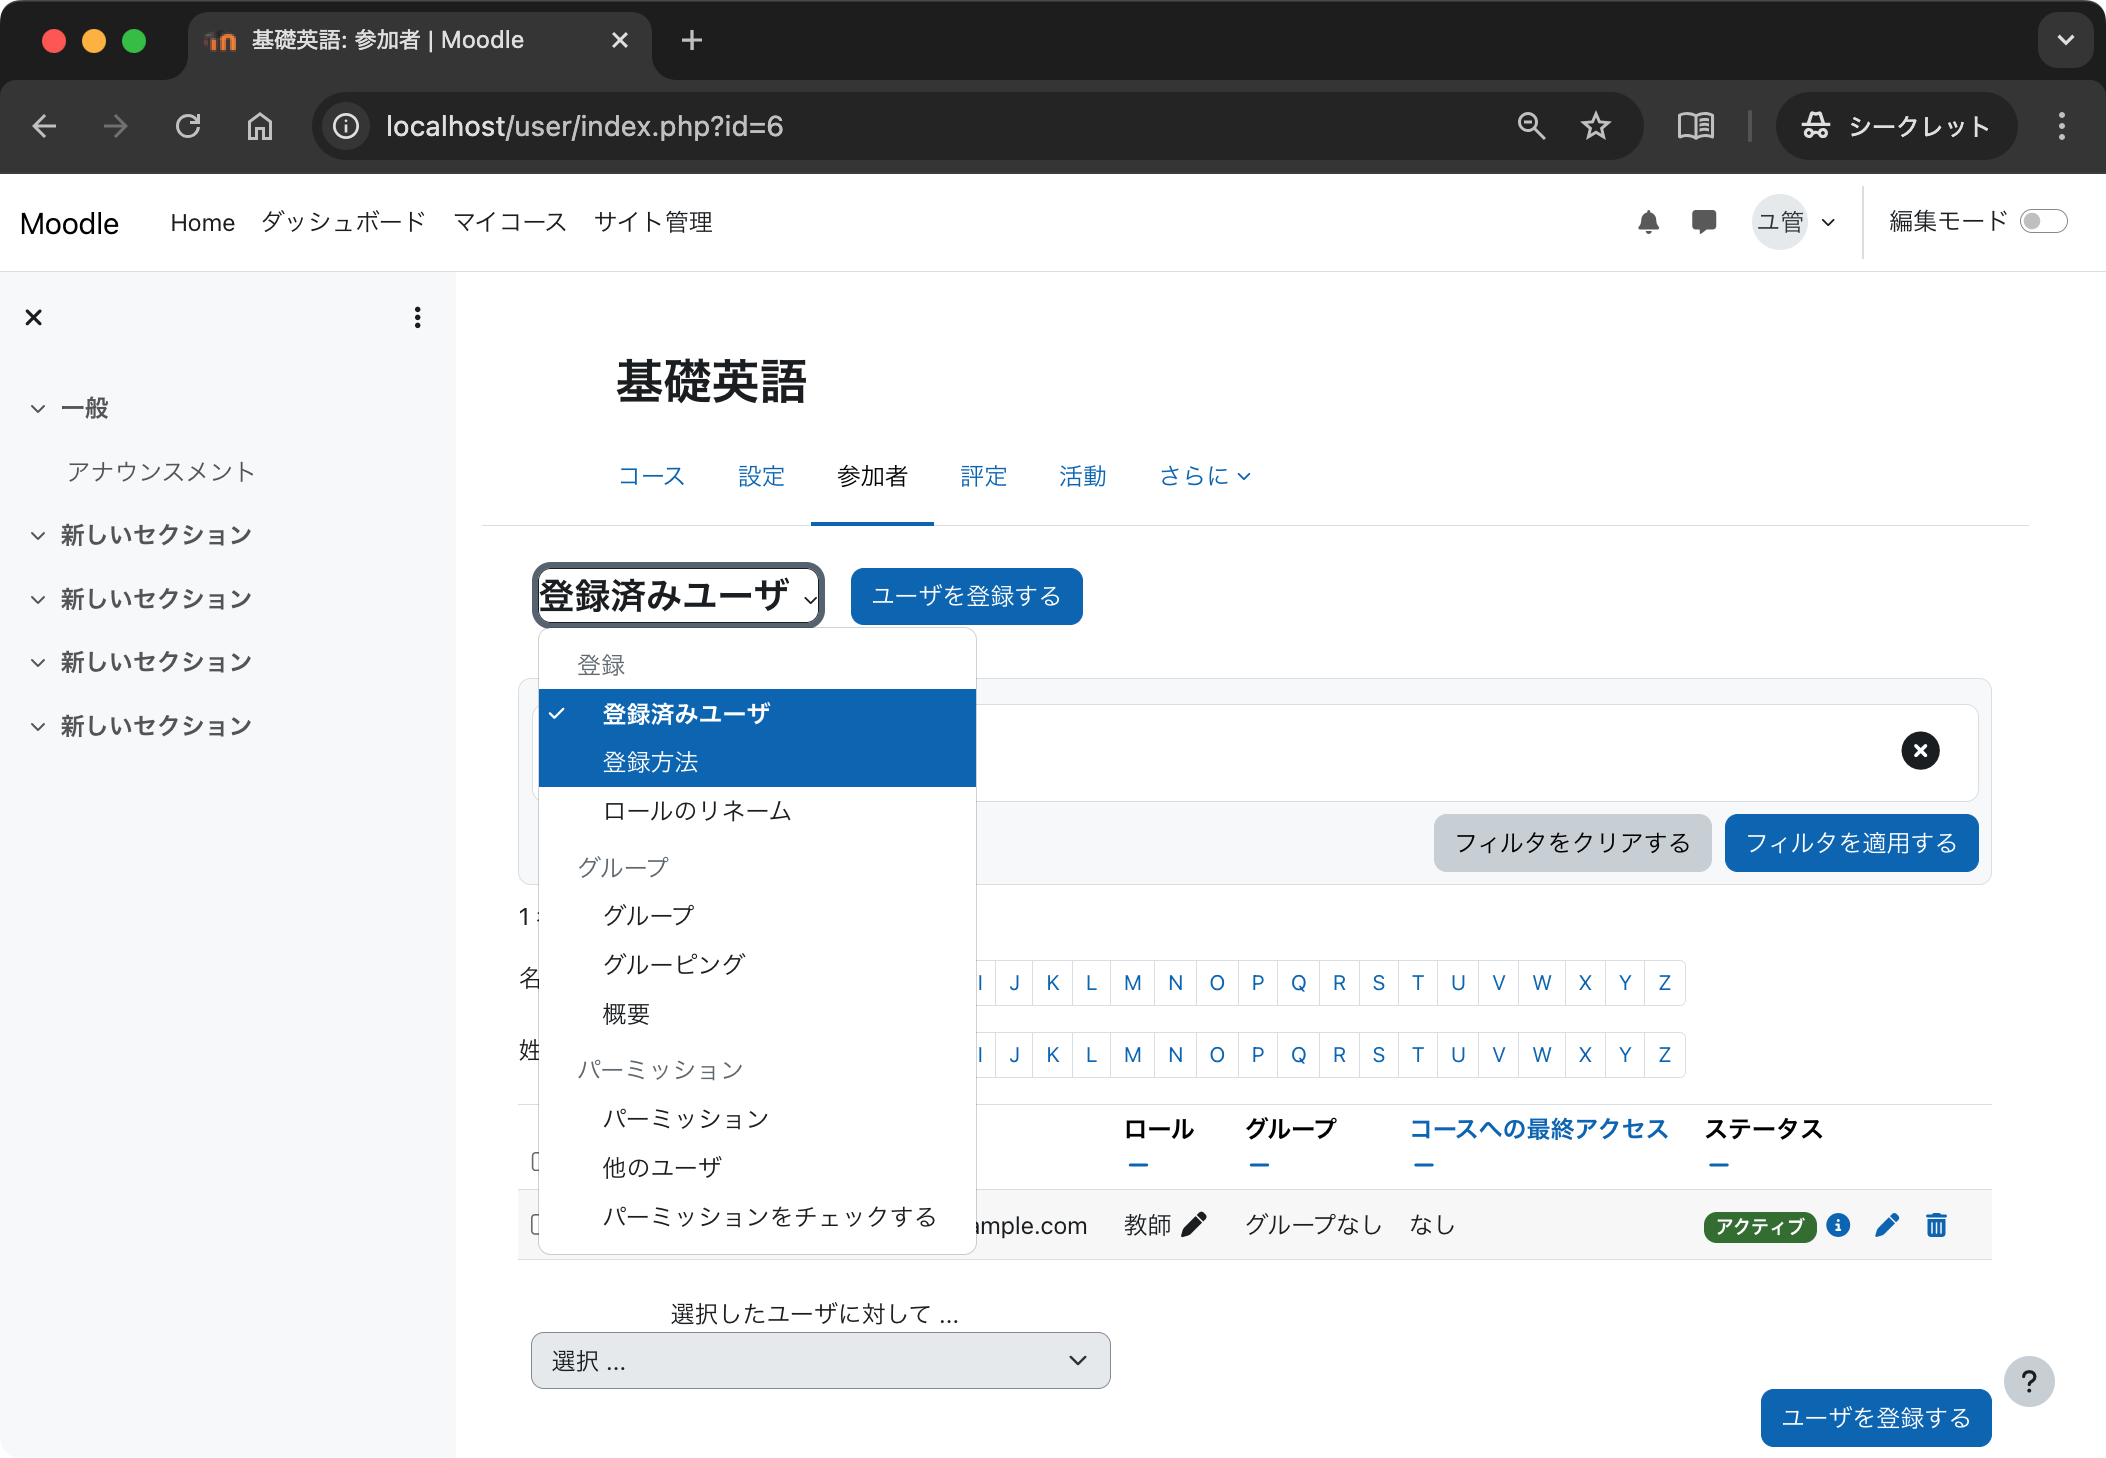This screenshot has height=1458, width=2106.
Task: Check the teacher row selection checkbox
Action: (536, 1224)
